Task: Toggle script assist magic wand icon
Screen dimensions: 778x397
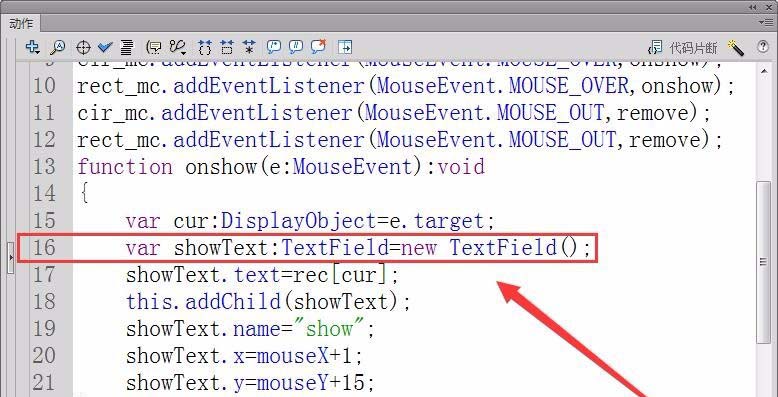Action: (x=735, y=48)
